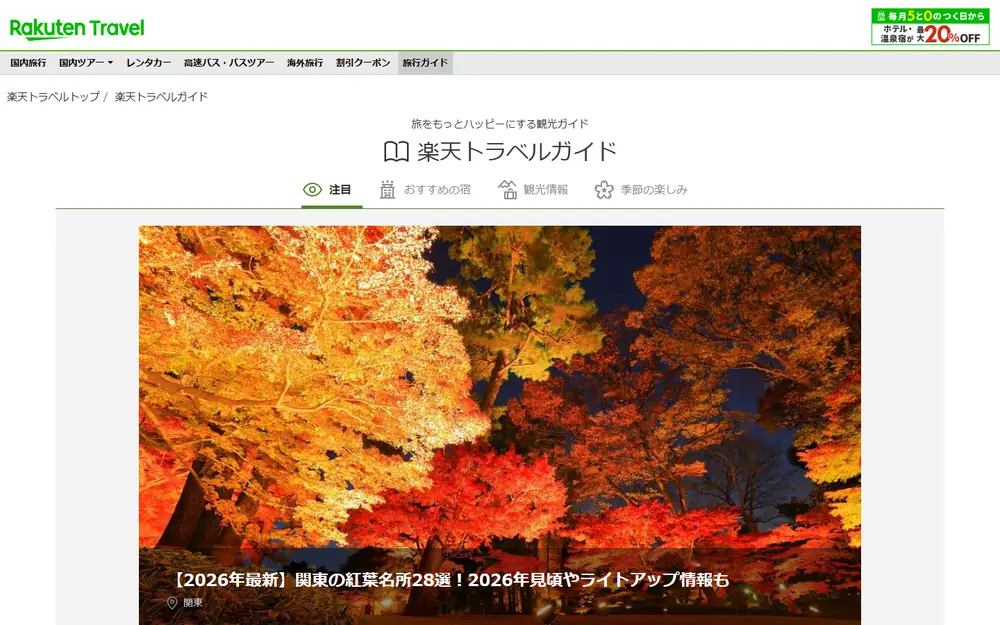
Task: Switch to the おすすめの宿 tab
Action: coord(425,190)
